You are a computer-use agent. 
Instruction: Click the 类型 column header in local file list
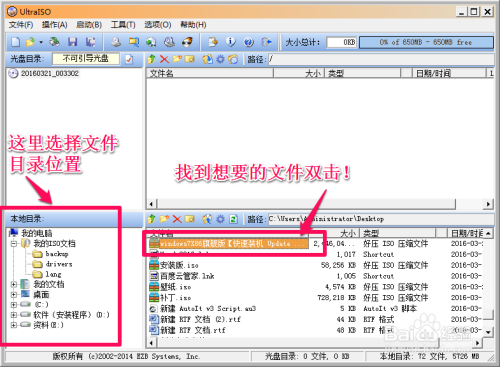[397, 233]
